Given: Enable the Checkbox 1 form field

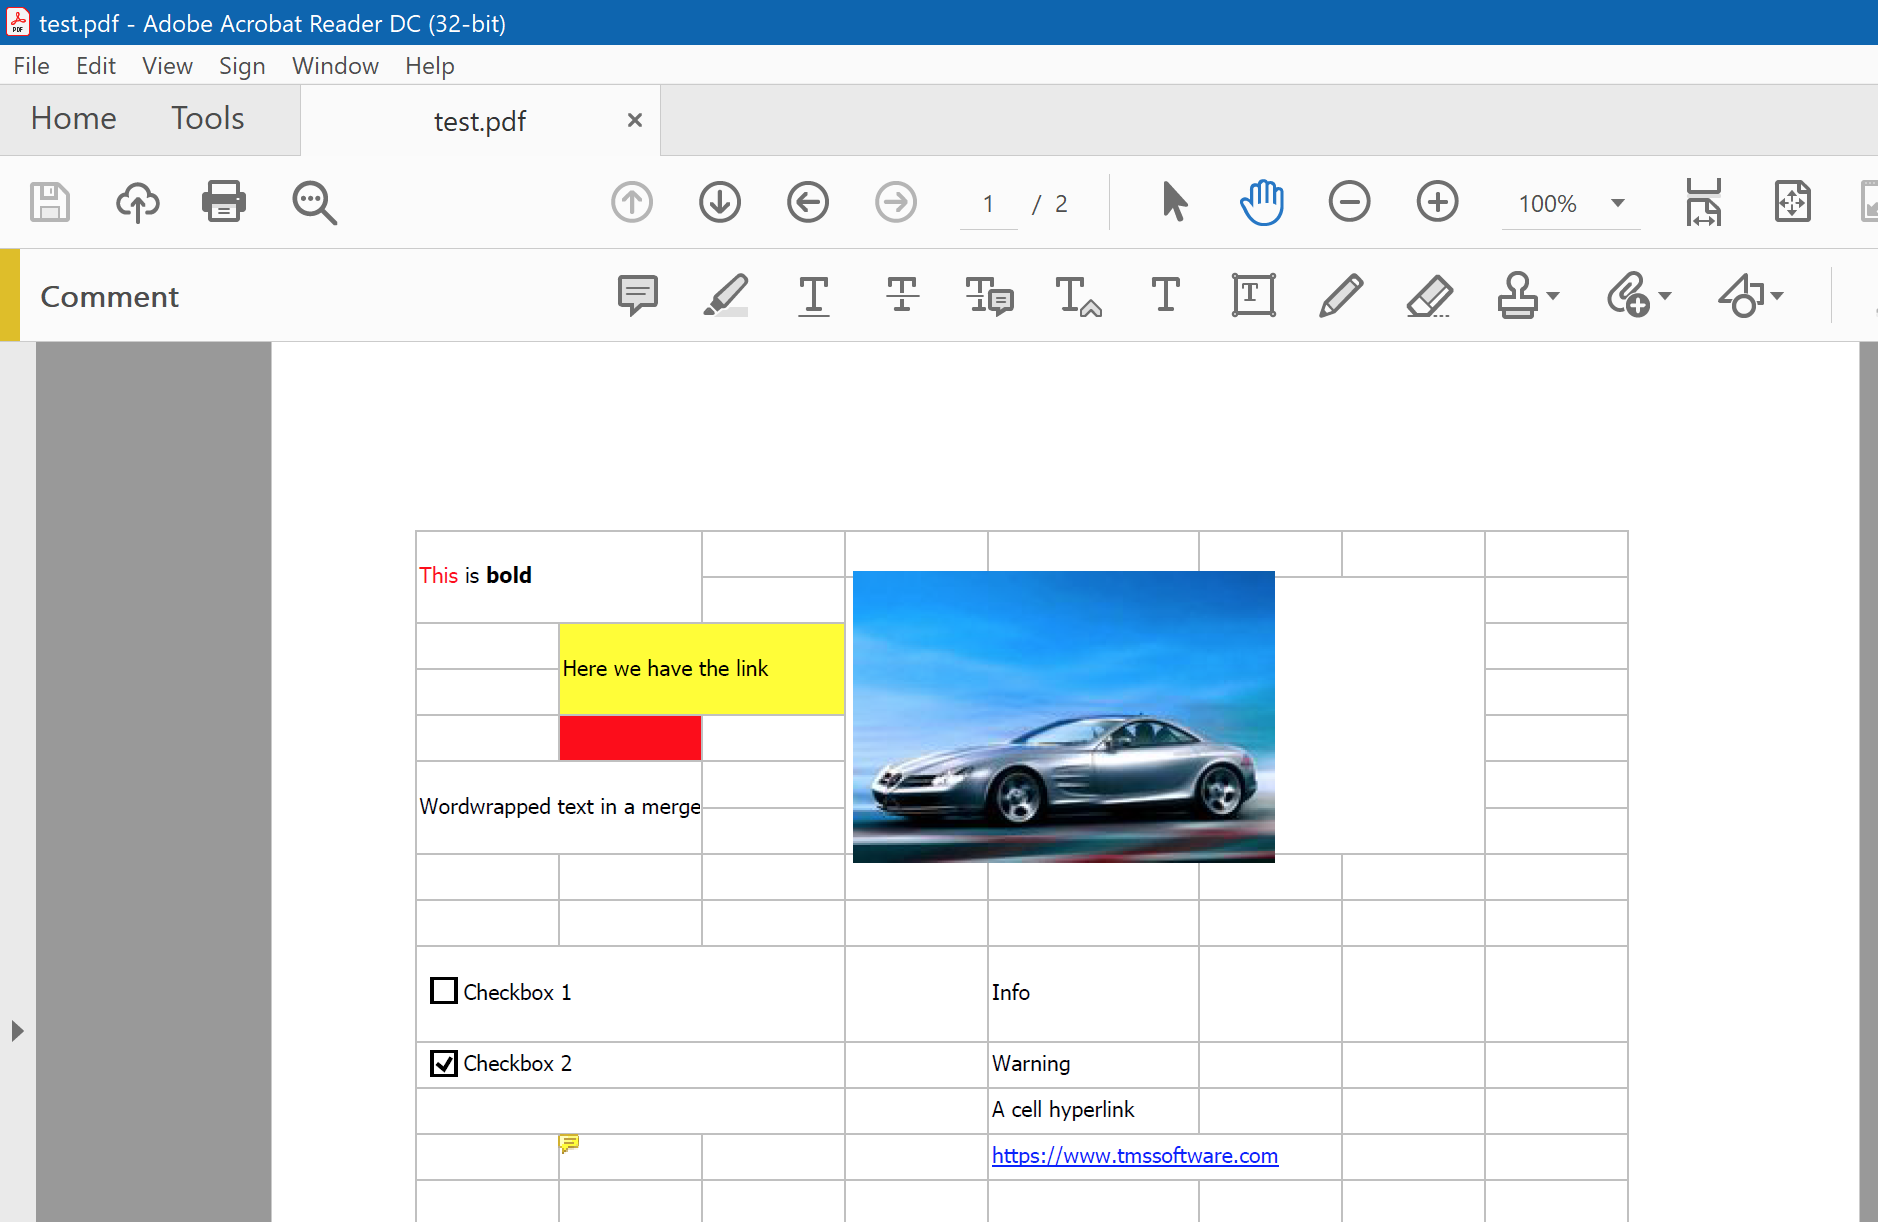Looking at the screenshot, I should click(443, 991).
